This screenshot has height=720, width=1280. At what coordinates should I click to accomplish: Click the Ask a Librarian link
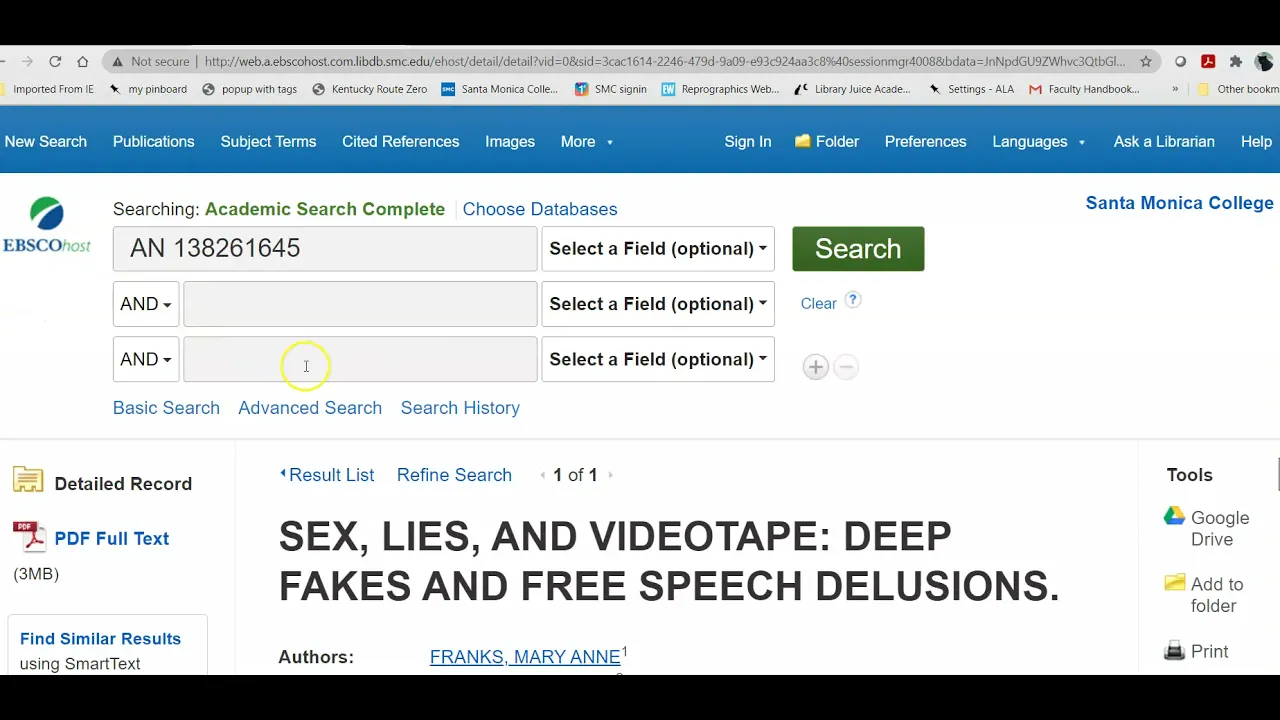(1164, 142)
